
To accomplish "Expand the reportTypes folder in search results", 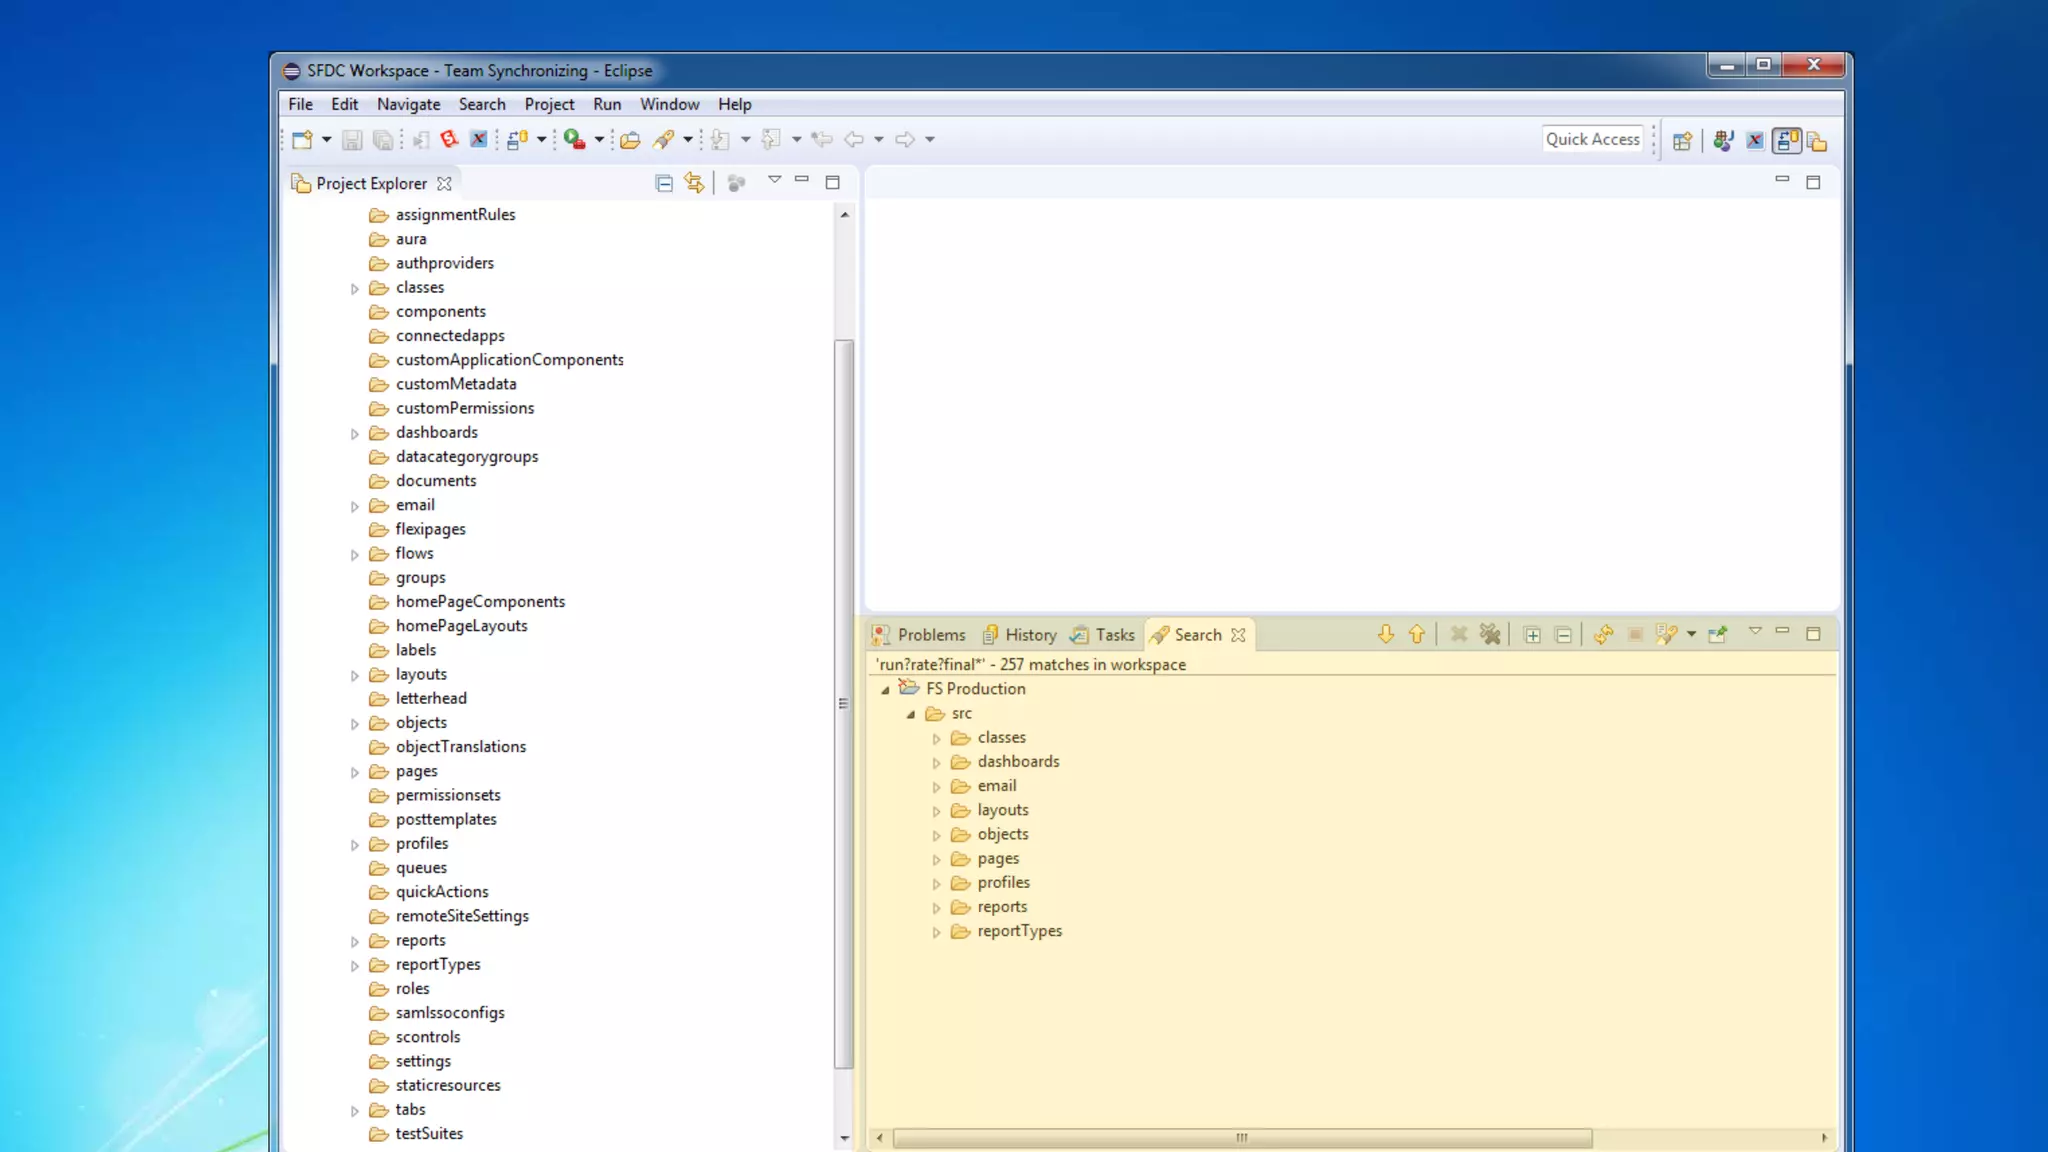I will point(936,932).
